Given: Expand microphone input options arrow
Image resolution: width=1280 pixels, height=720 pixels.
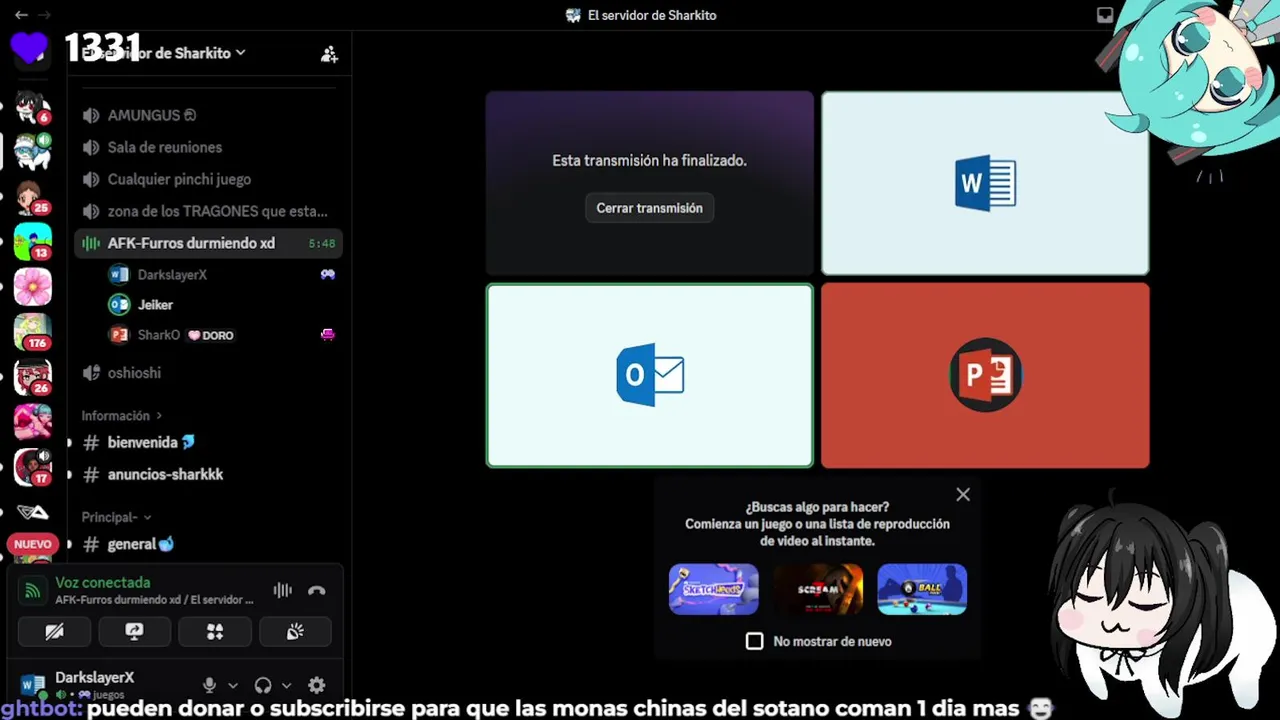Looking at the screenshot, I should [233, 685].
